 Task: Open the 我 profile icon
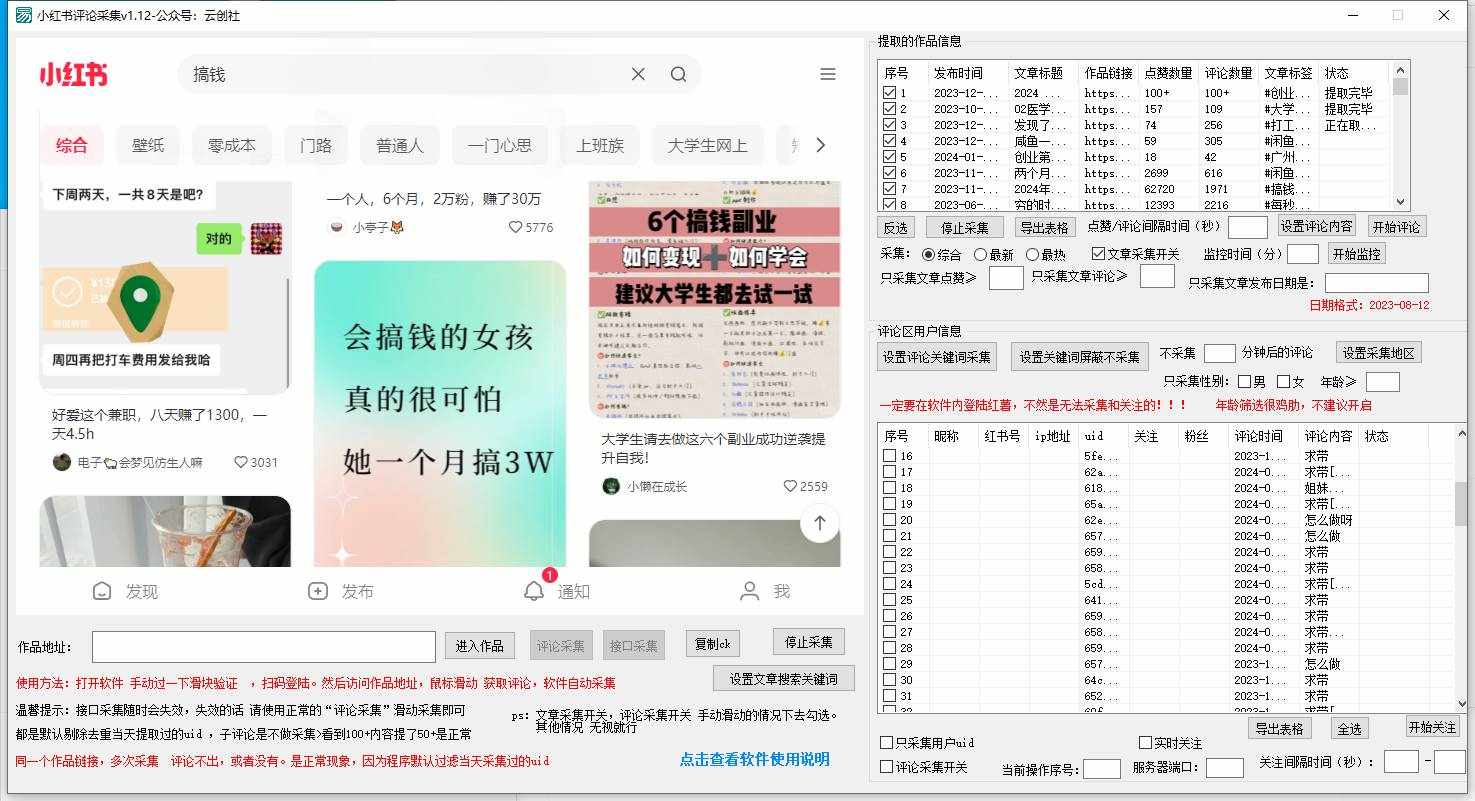[x=749, y=591]
